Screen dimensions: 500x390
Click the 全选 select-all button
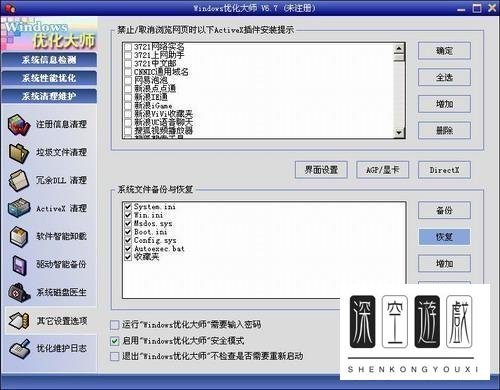(x=444, y=77)
